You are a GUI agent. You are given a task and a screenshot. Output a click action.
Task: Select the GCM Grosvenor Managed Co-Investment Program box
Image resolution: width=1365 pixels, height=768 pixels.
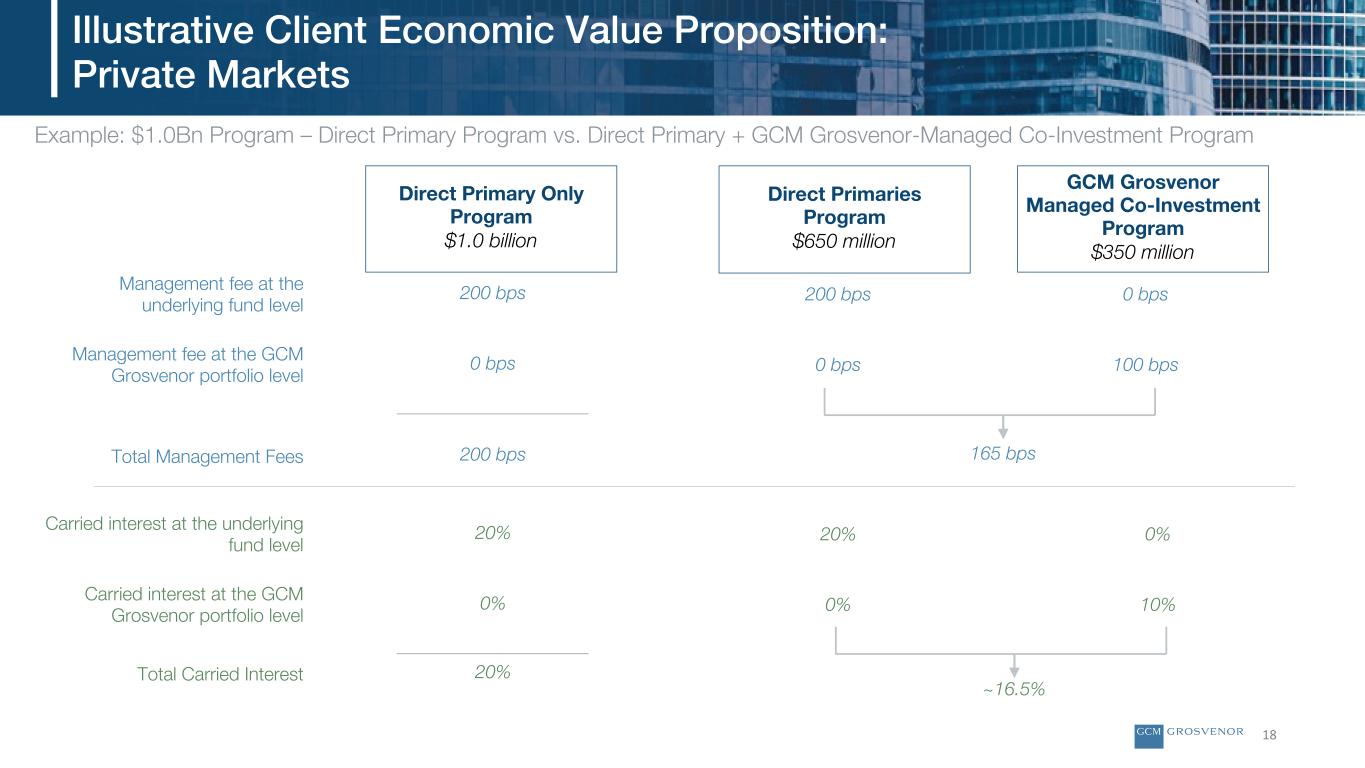point(1143,219)
